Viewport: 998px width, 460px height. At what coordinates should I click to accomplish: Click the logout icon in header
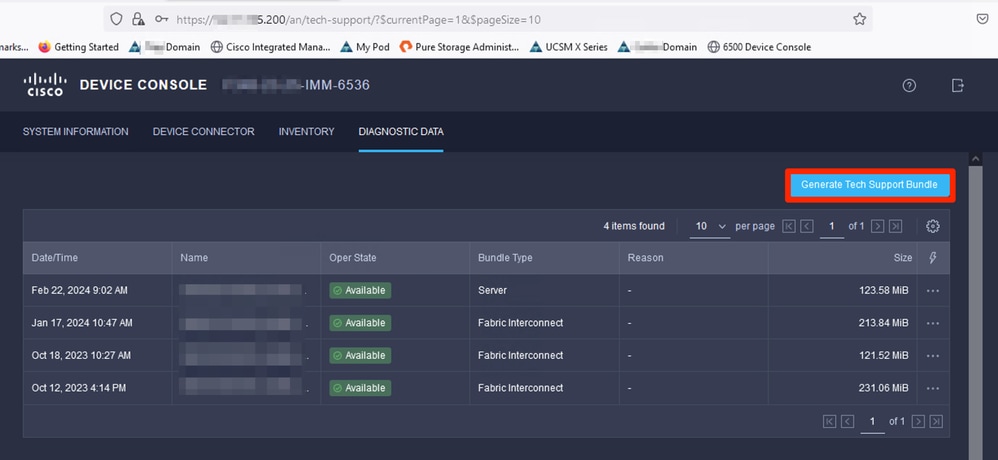[957, 85]
